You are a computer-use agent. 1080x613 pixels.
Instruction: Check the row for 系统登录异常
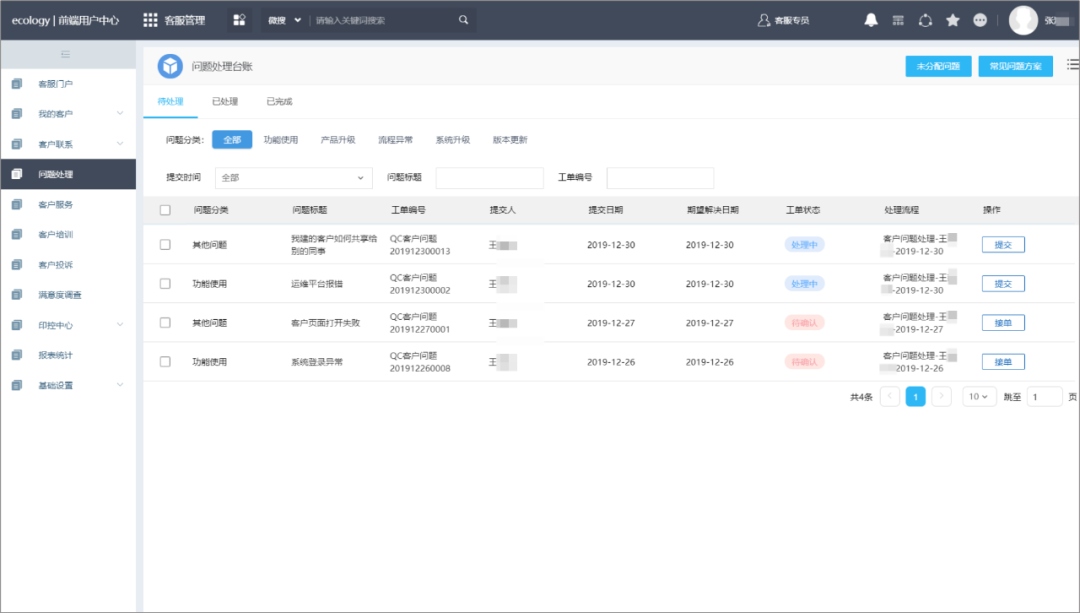[165, 362]
